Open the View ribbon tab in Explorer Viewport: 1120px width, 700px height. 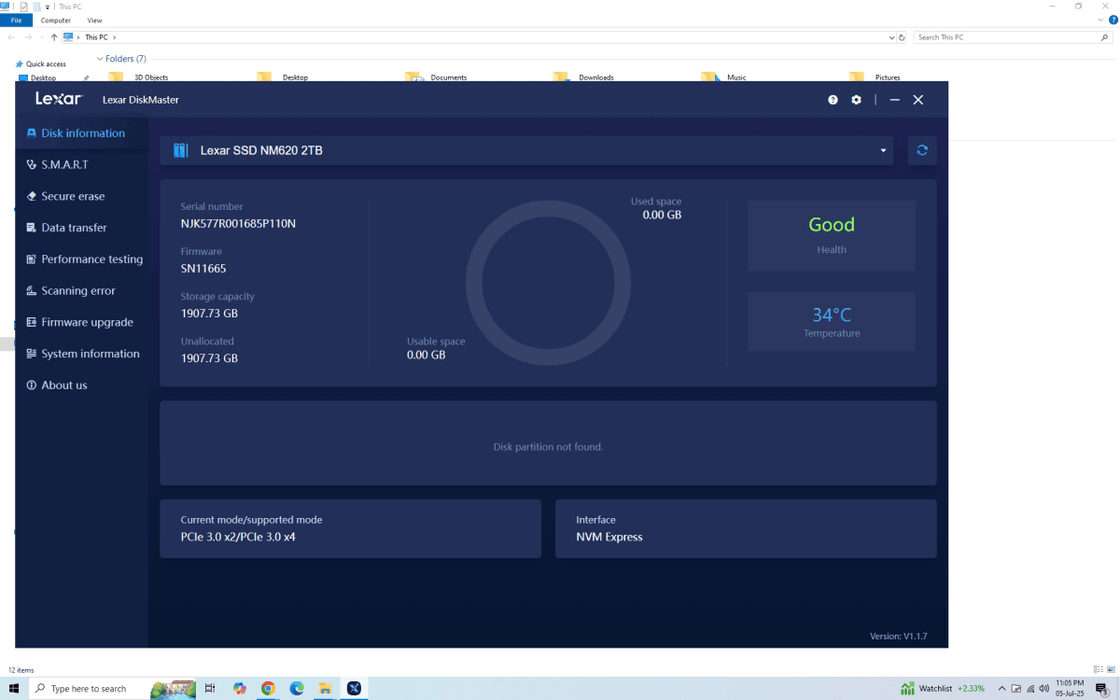94,20
